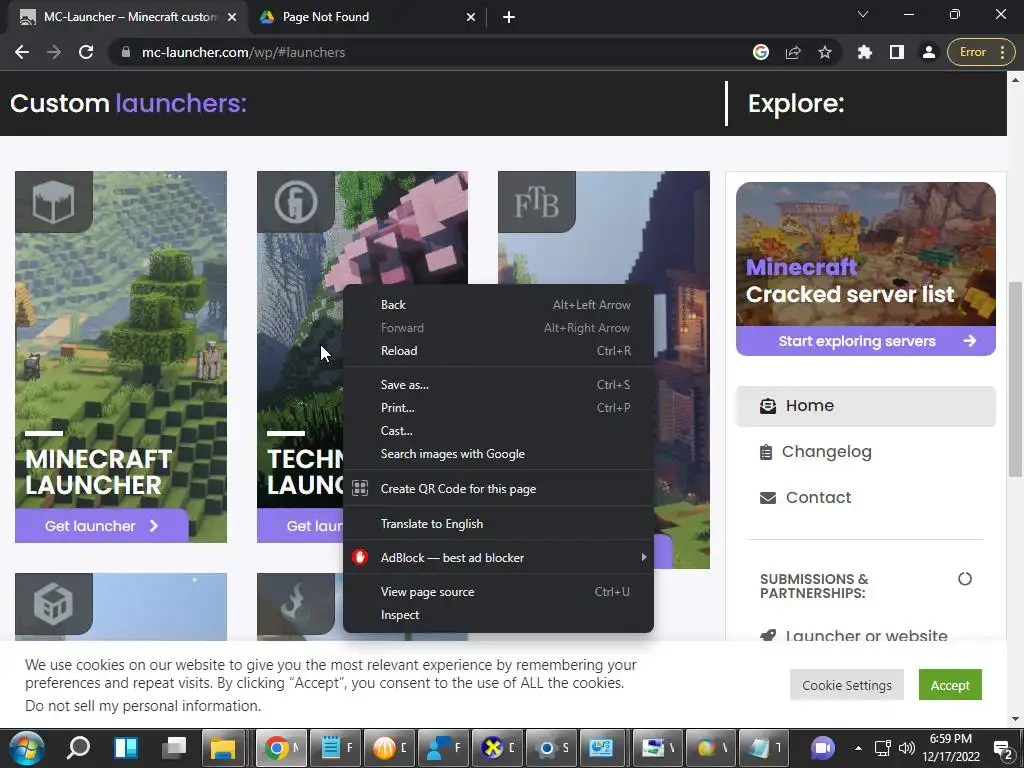
Task: Close the MC-Launcher tab
Action: 232,18
